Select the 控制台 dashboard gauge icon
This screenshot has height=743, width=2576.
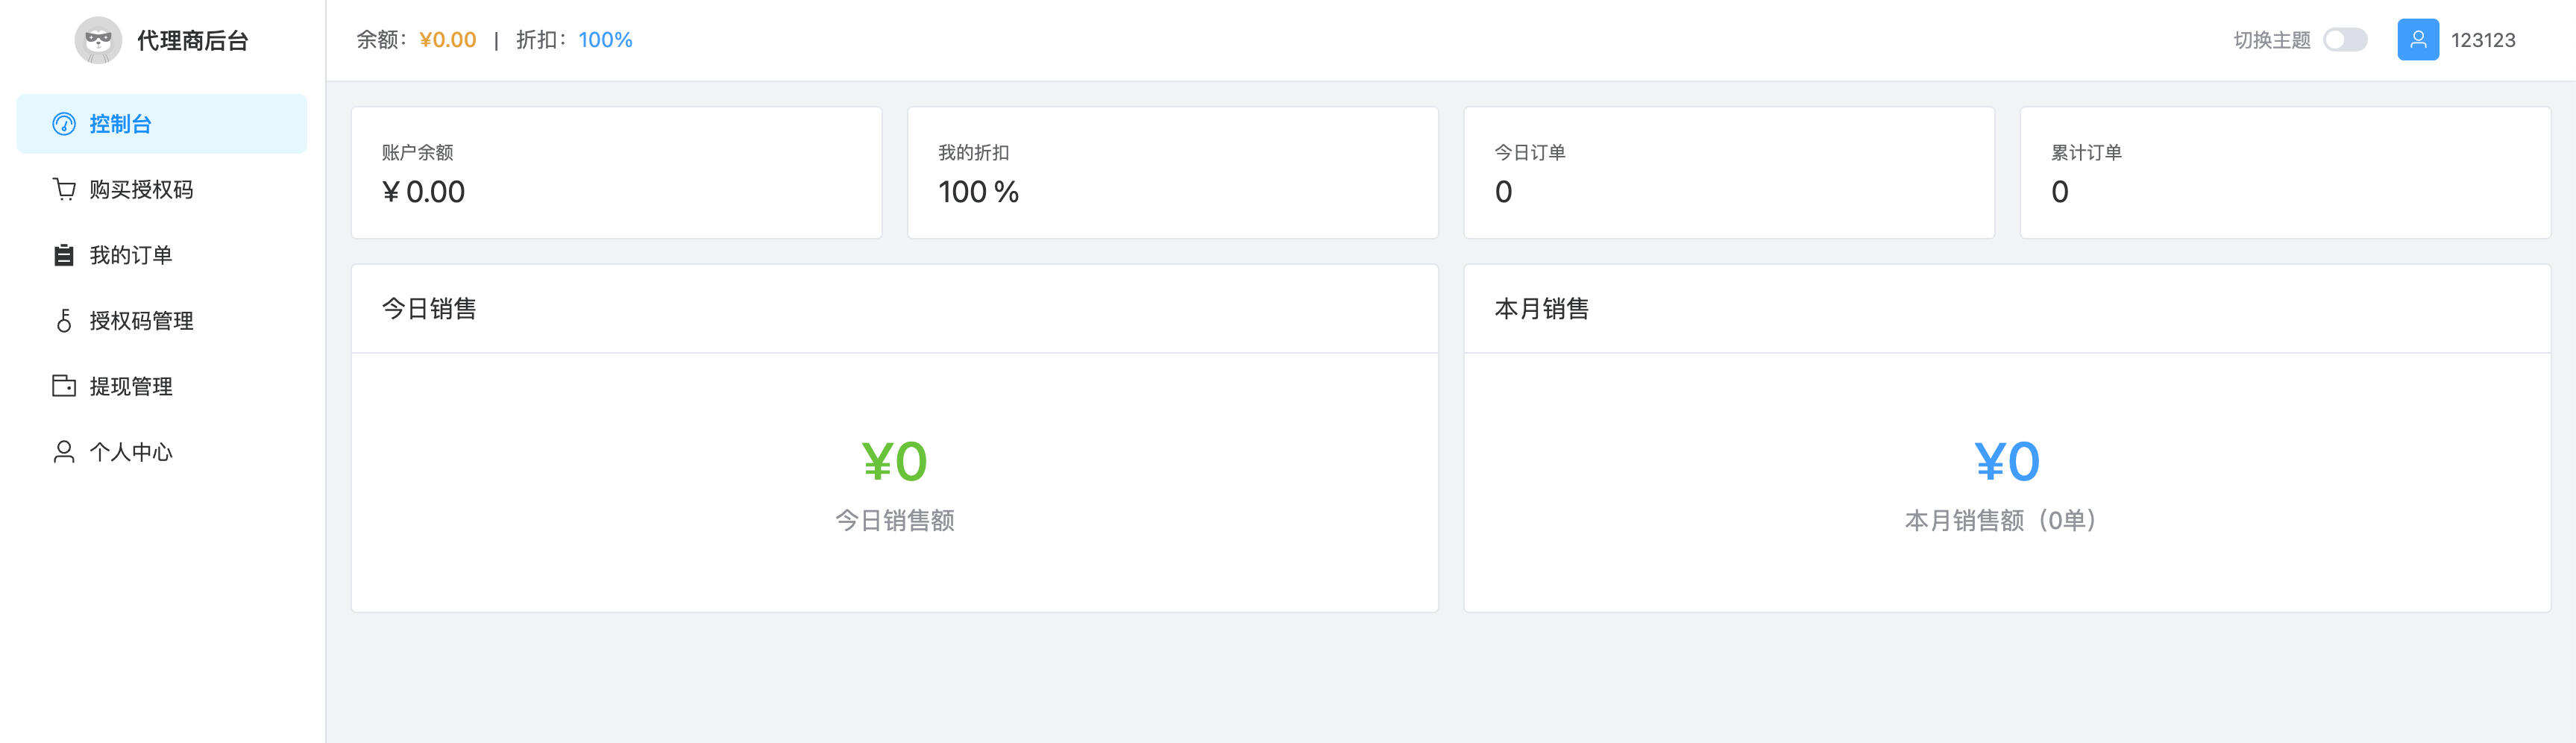click(63, 124)
